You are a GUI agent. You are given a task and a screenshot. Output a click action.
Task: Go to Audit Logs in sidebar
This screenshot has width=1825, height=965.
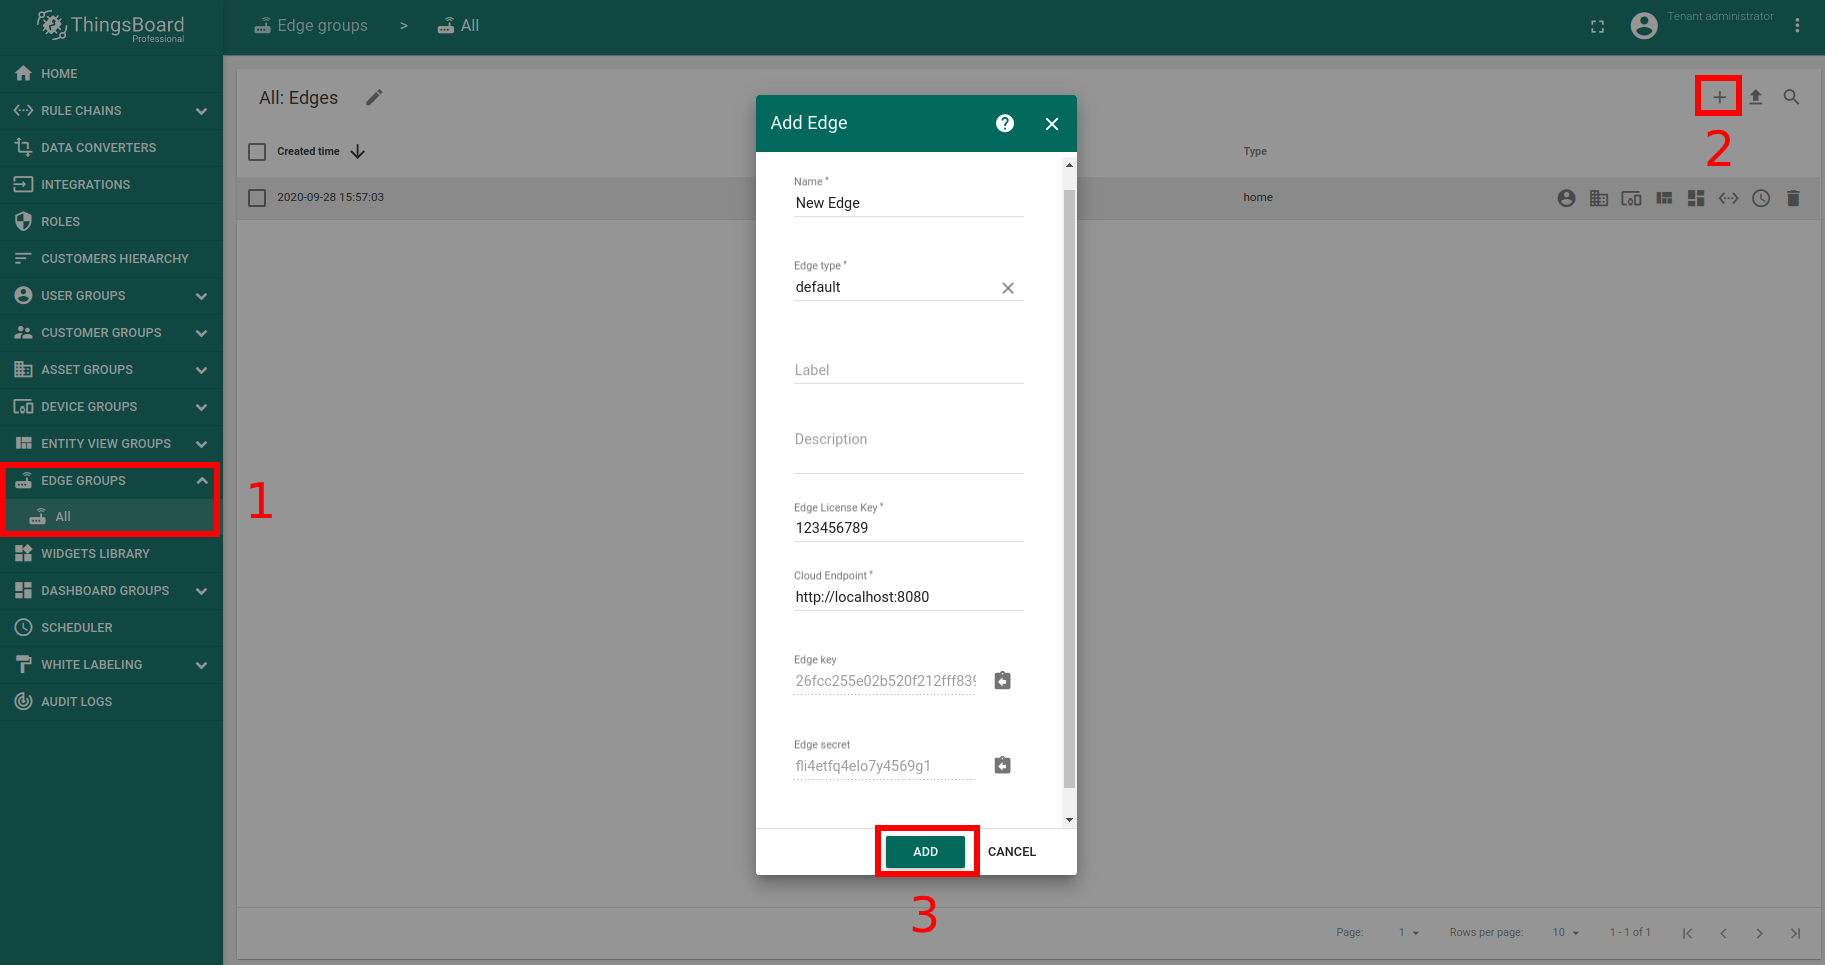[x=76, y=702]
